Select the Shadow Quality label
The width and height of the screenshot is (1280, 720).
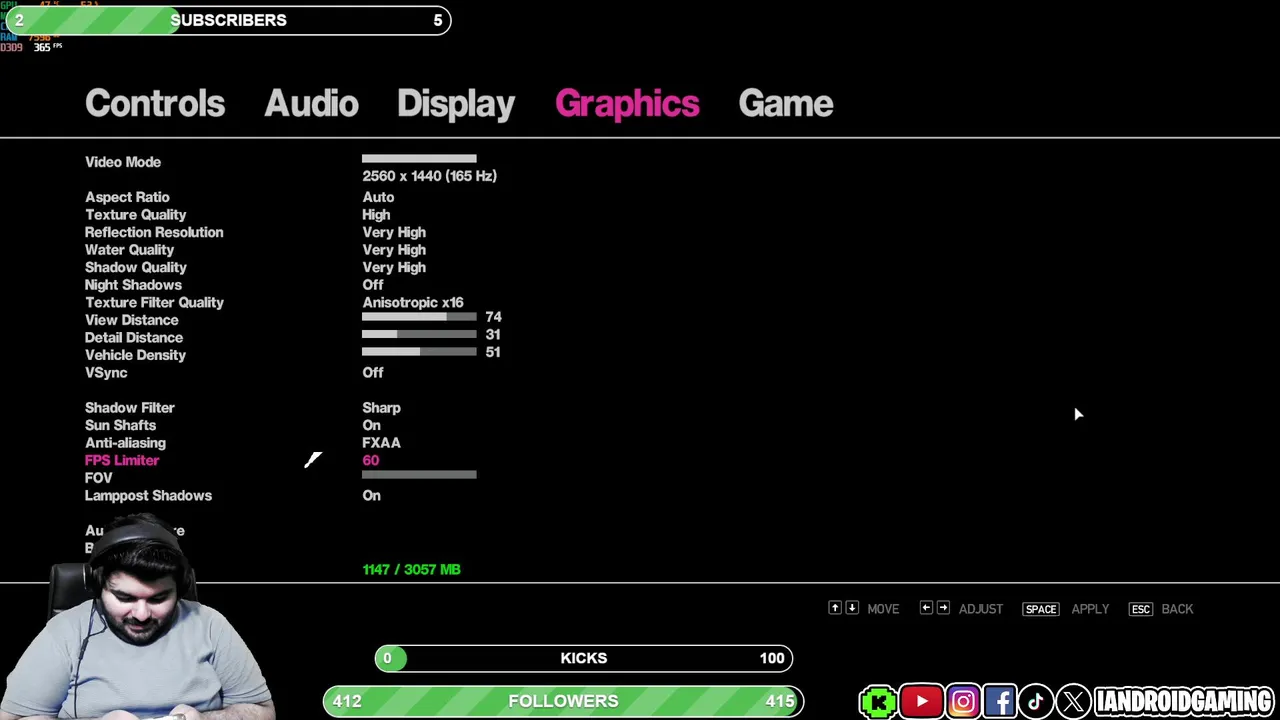point(135,267)
